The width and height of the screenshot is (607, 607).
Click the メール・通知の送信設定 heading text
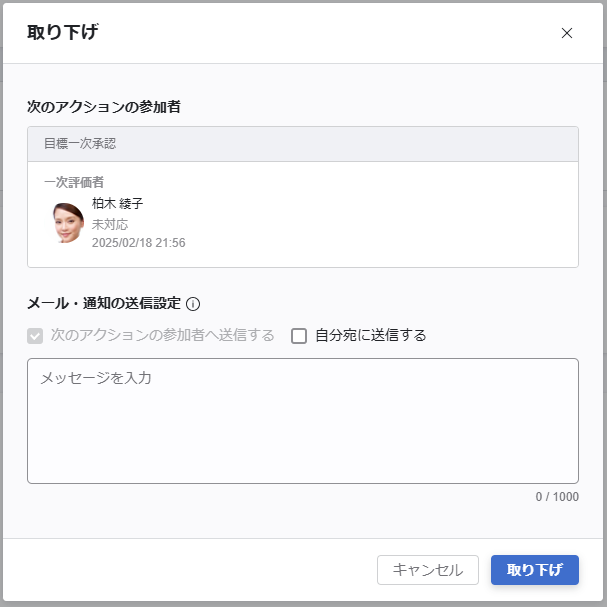pos(104,304)
